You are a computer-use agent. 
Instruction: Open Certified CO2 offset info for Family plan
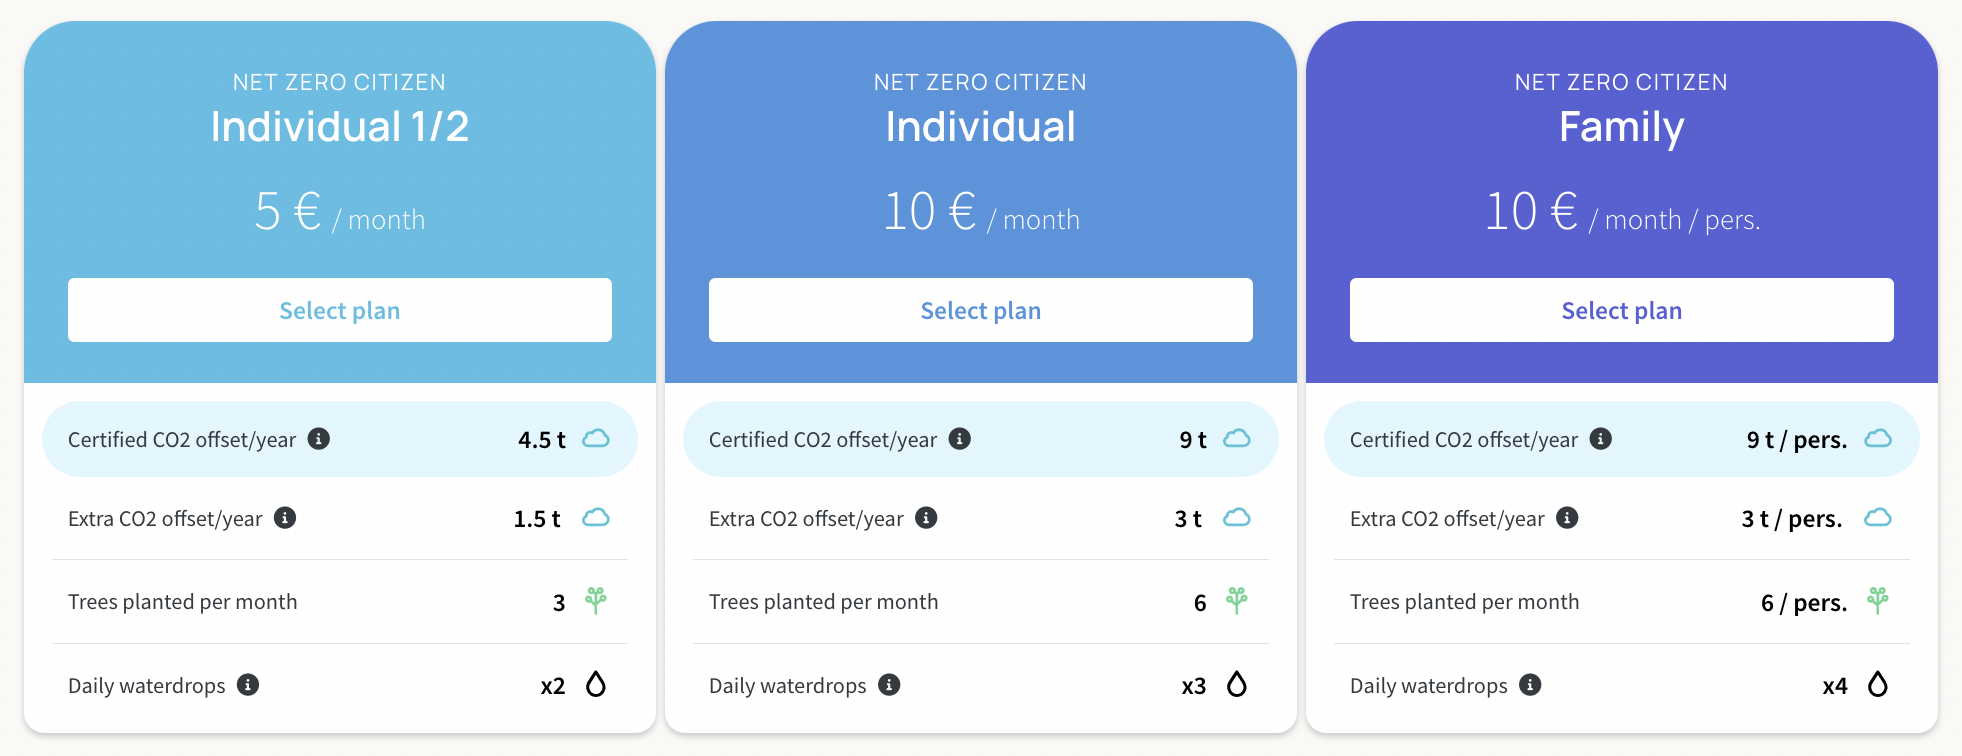(1601, 439)
